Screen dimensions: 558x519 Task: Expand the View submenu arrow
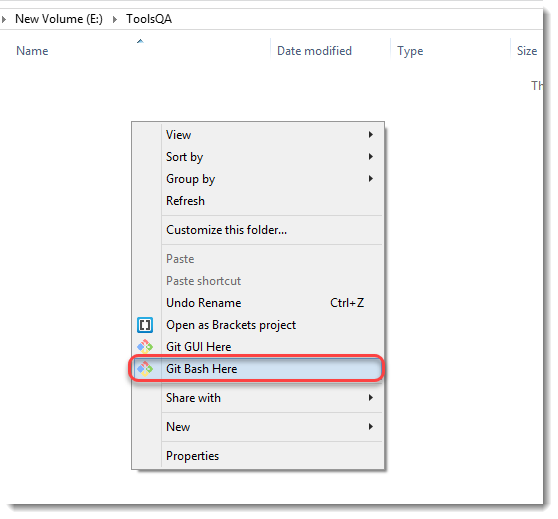[370, 135]
